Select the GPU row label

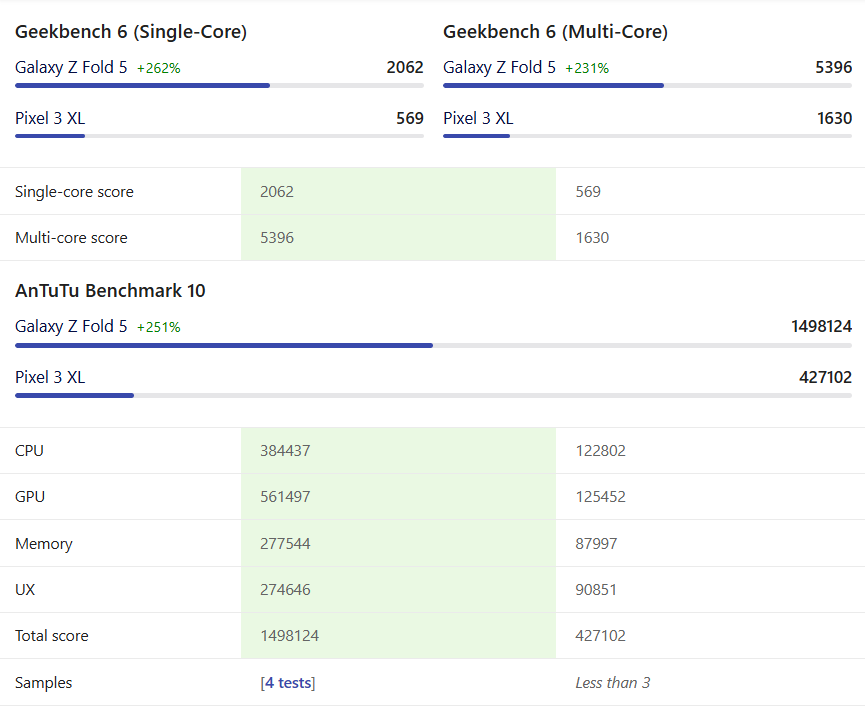(x=30, y=497)
